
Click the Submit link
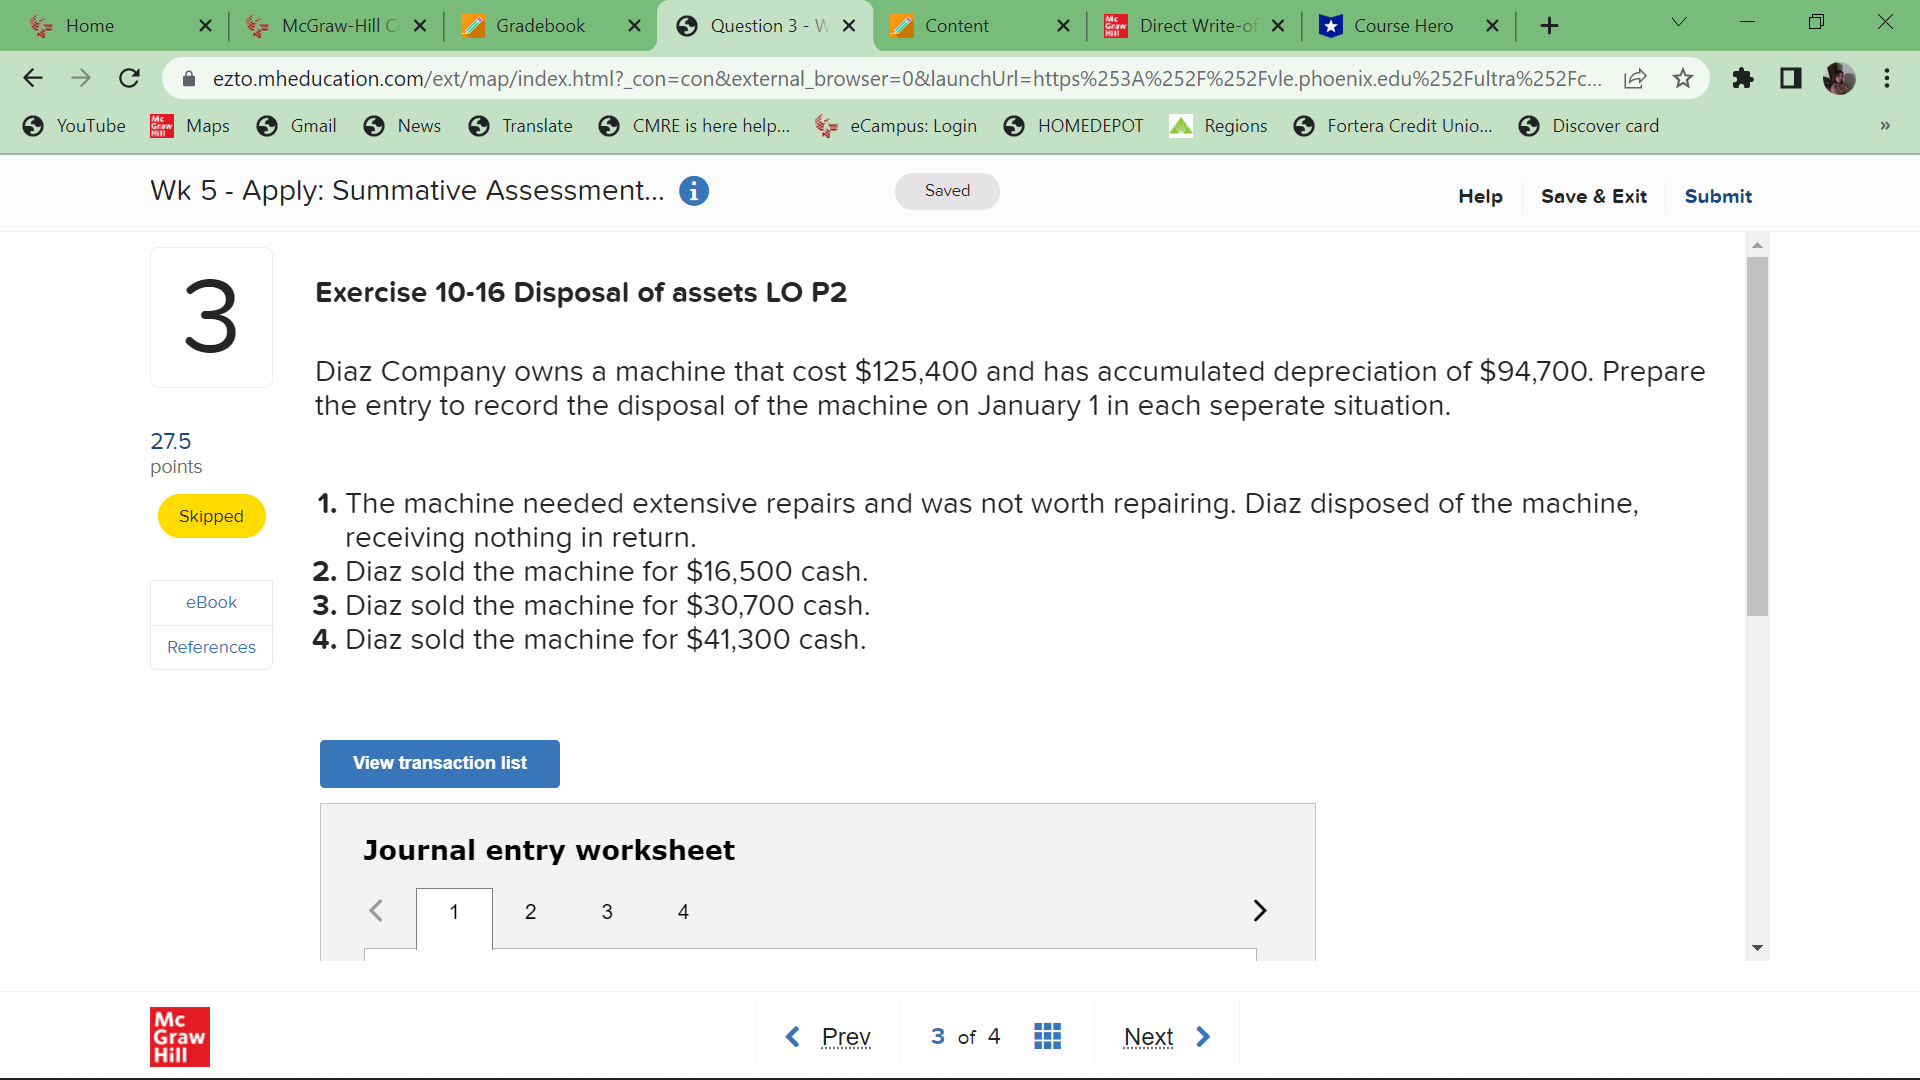(x=1717, y=196)
